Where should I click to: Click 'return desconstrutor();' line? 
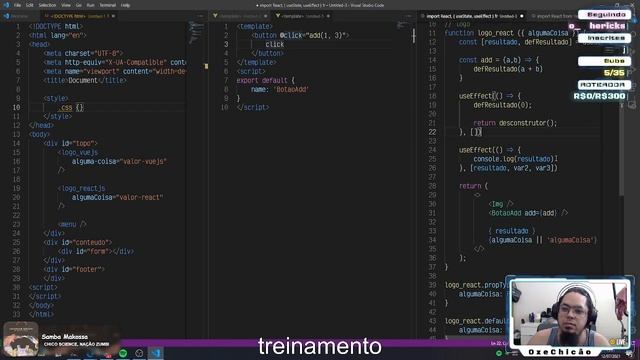click(x=515, y=123)
